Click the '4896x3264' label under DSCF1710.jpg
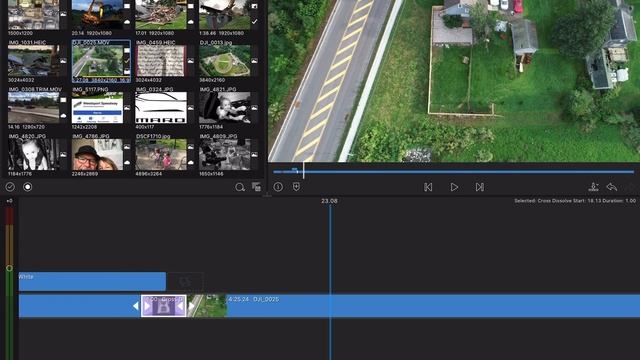Screen dimensions: 640x360 tap(149, 174)
